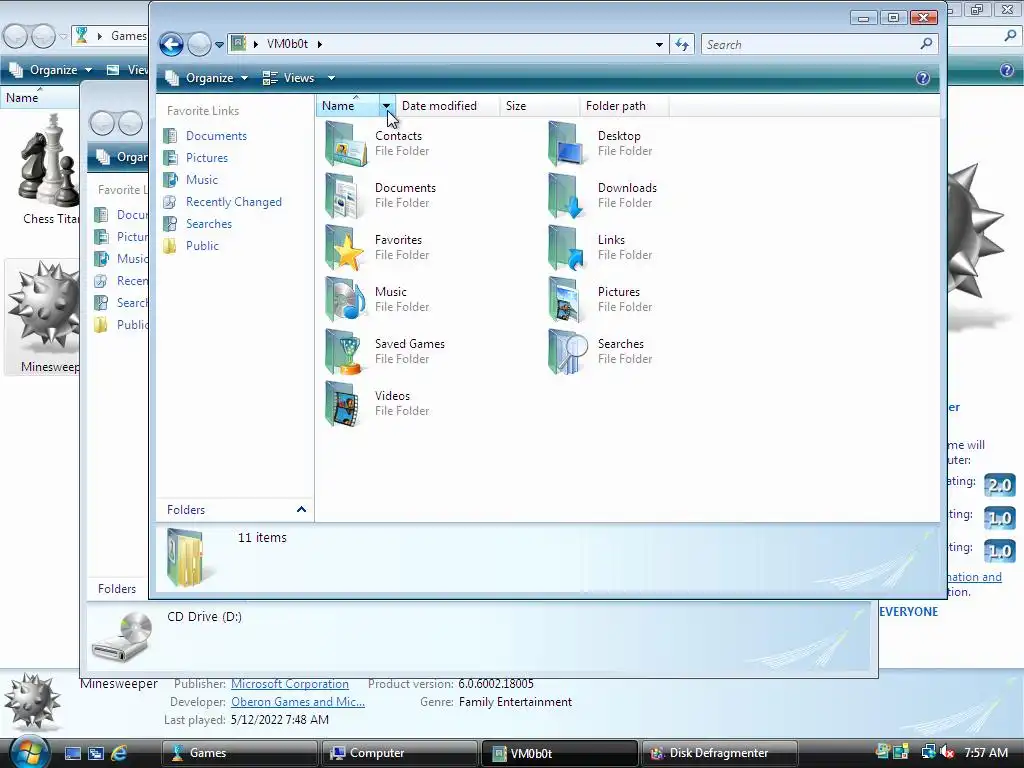Switch to Games taskbar button
Screen dimensions: 1024x768
[x=240, y=753]
